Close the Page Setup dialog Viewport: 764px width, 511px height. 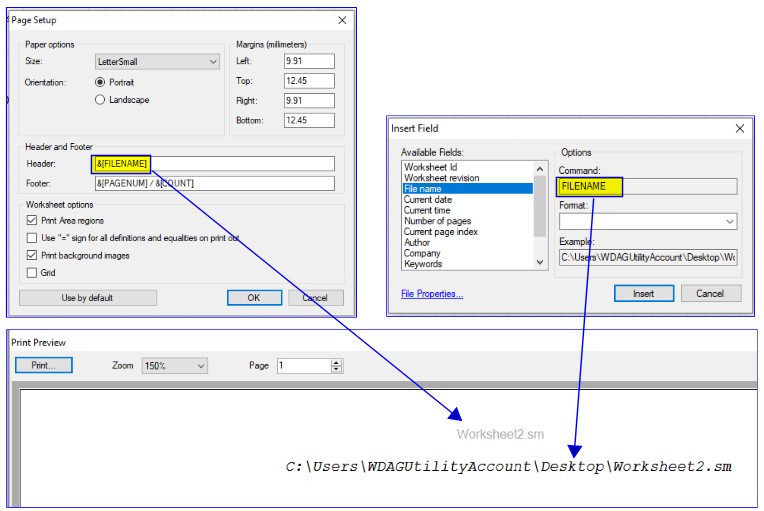[342, 20]
